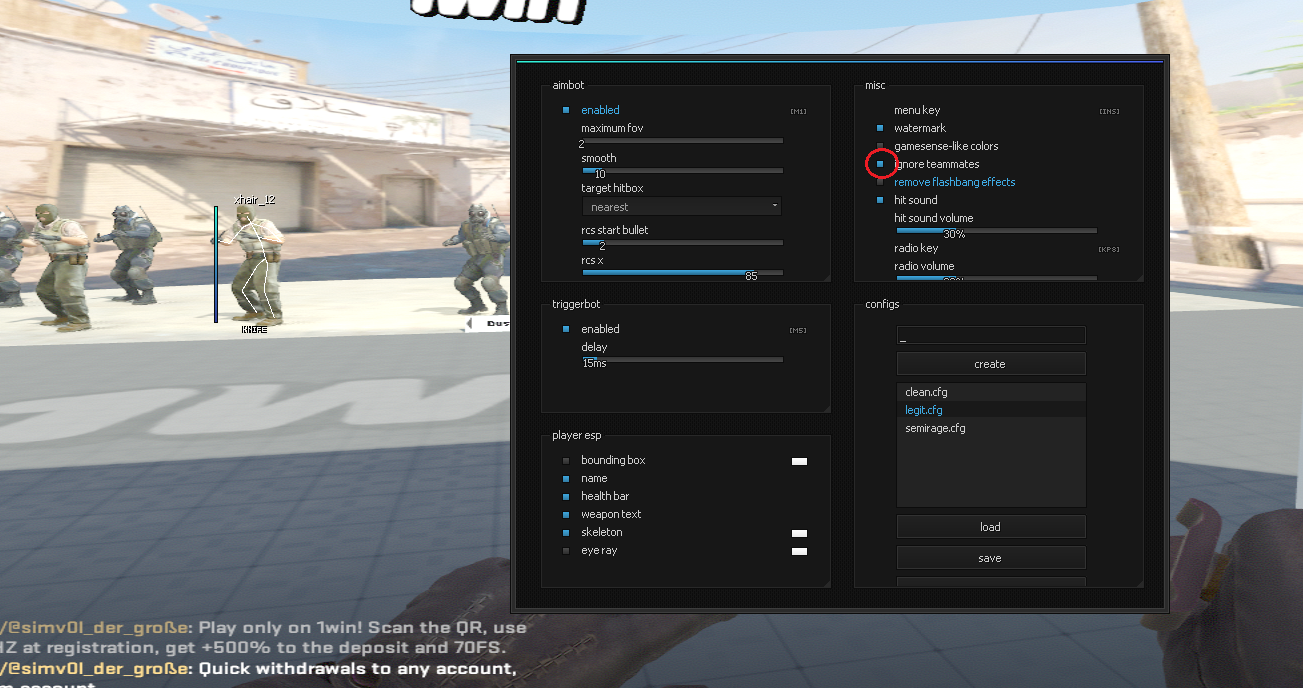Screen dimensions: 1303x688
Task: Toggle the triggerbot enabled checkbox
Action: coord(566,329)
